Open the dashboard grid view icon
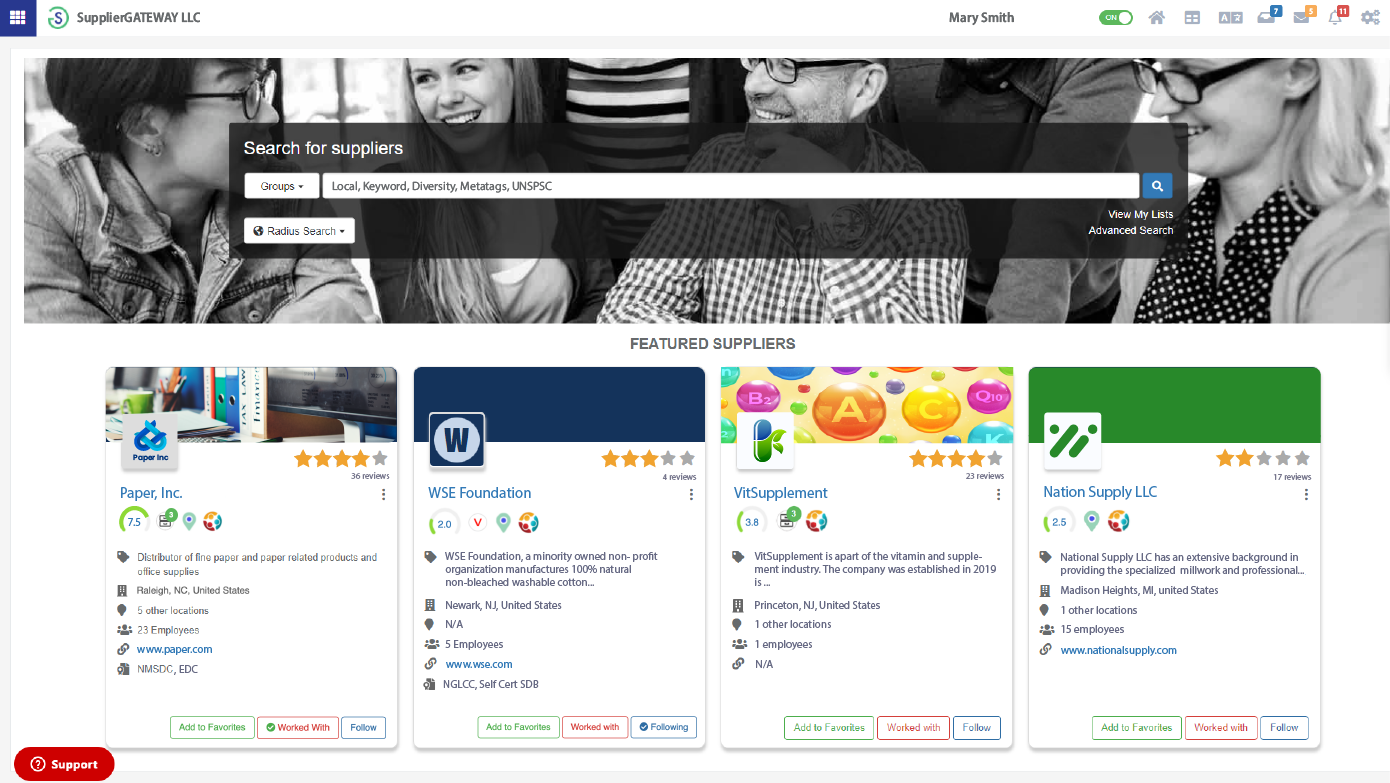The width and height of the screenshot is (1390, 783). click(1192, 18)
